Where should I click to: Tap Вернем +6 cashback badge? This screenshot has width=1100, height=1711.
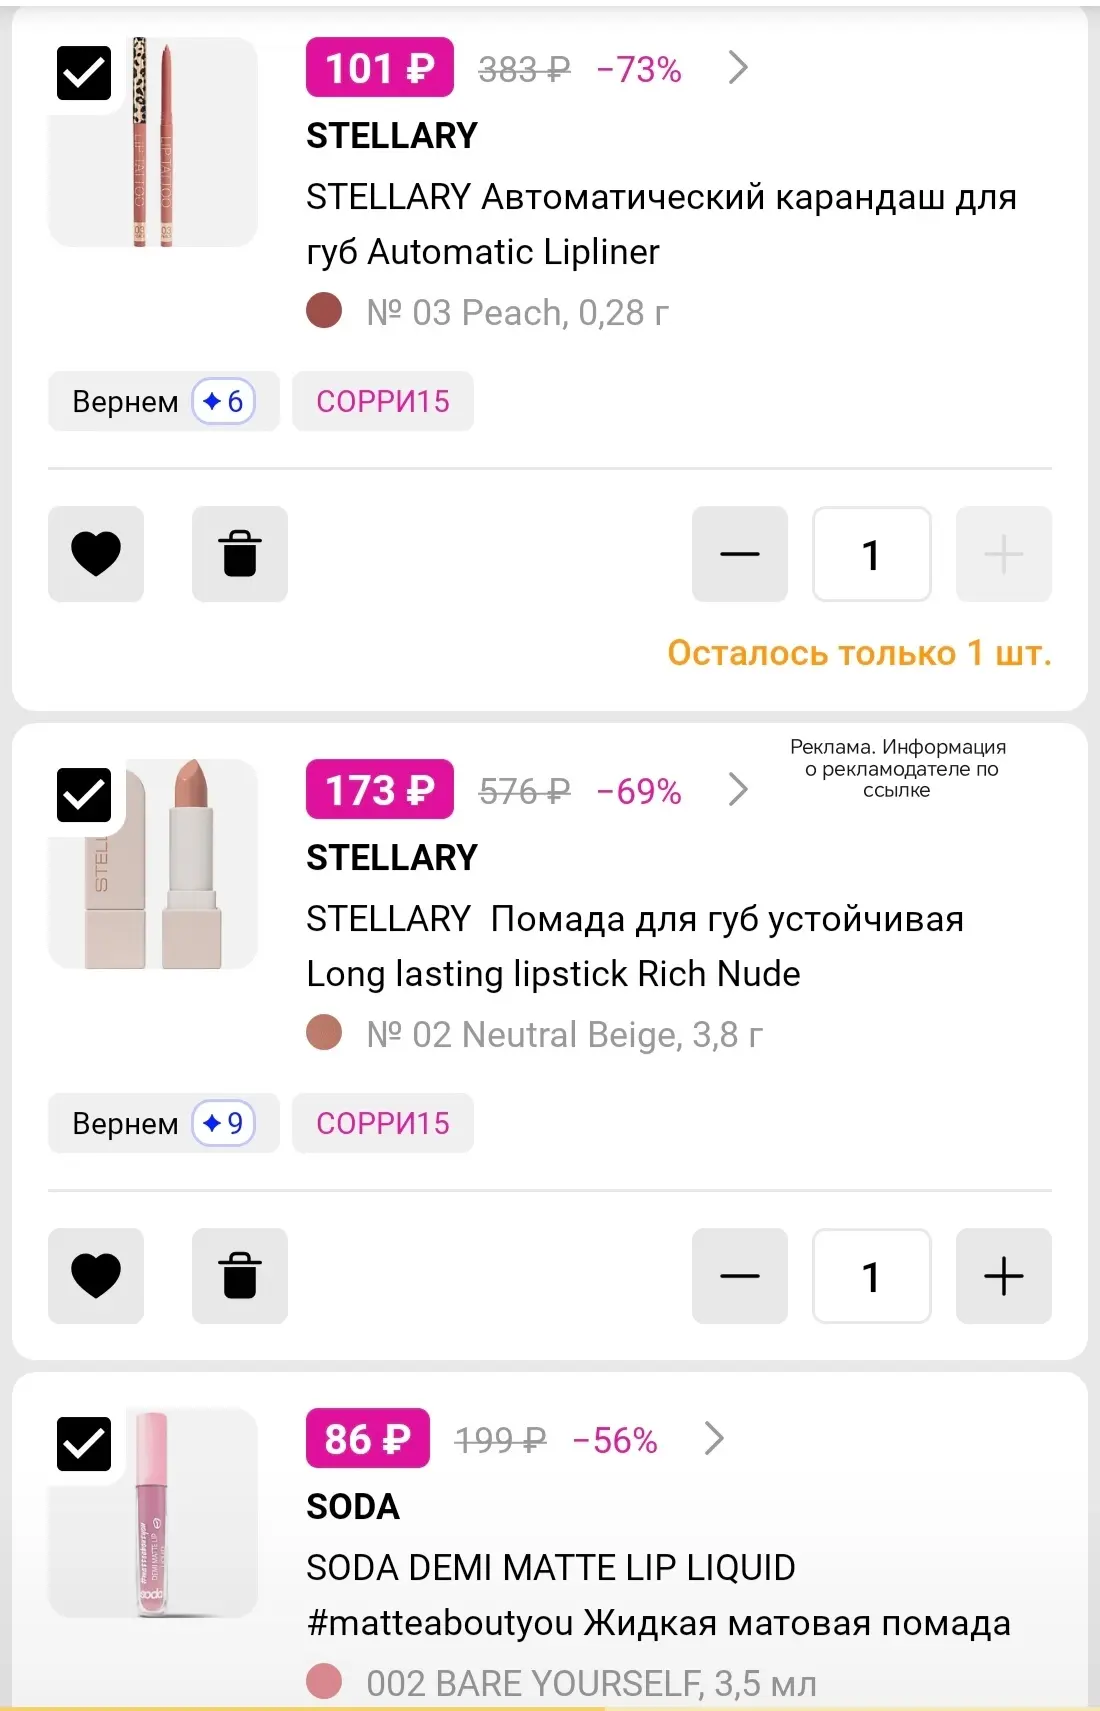click(x=163, y=402)
